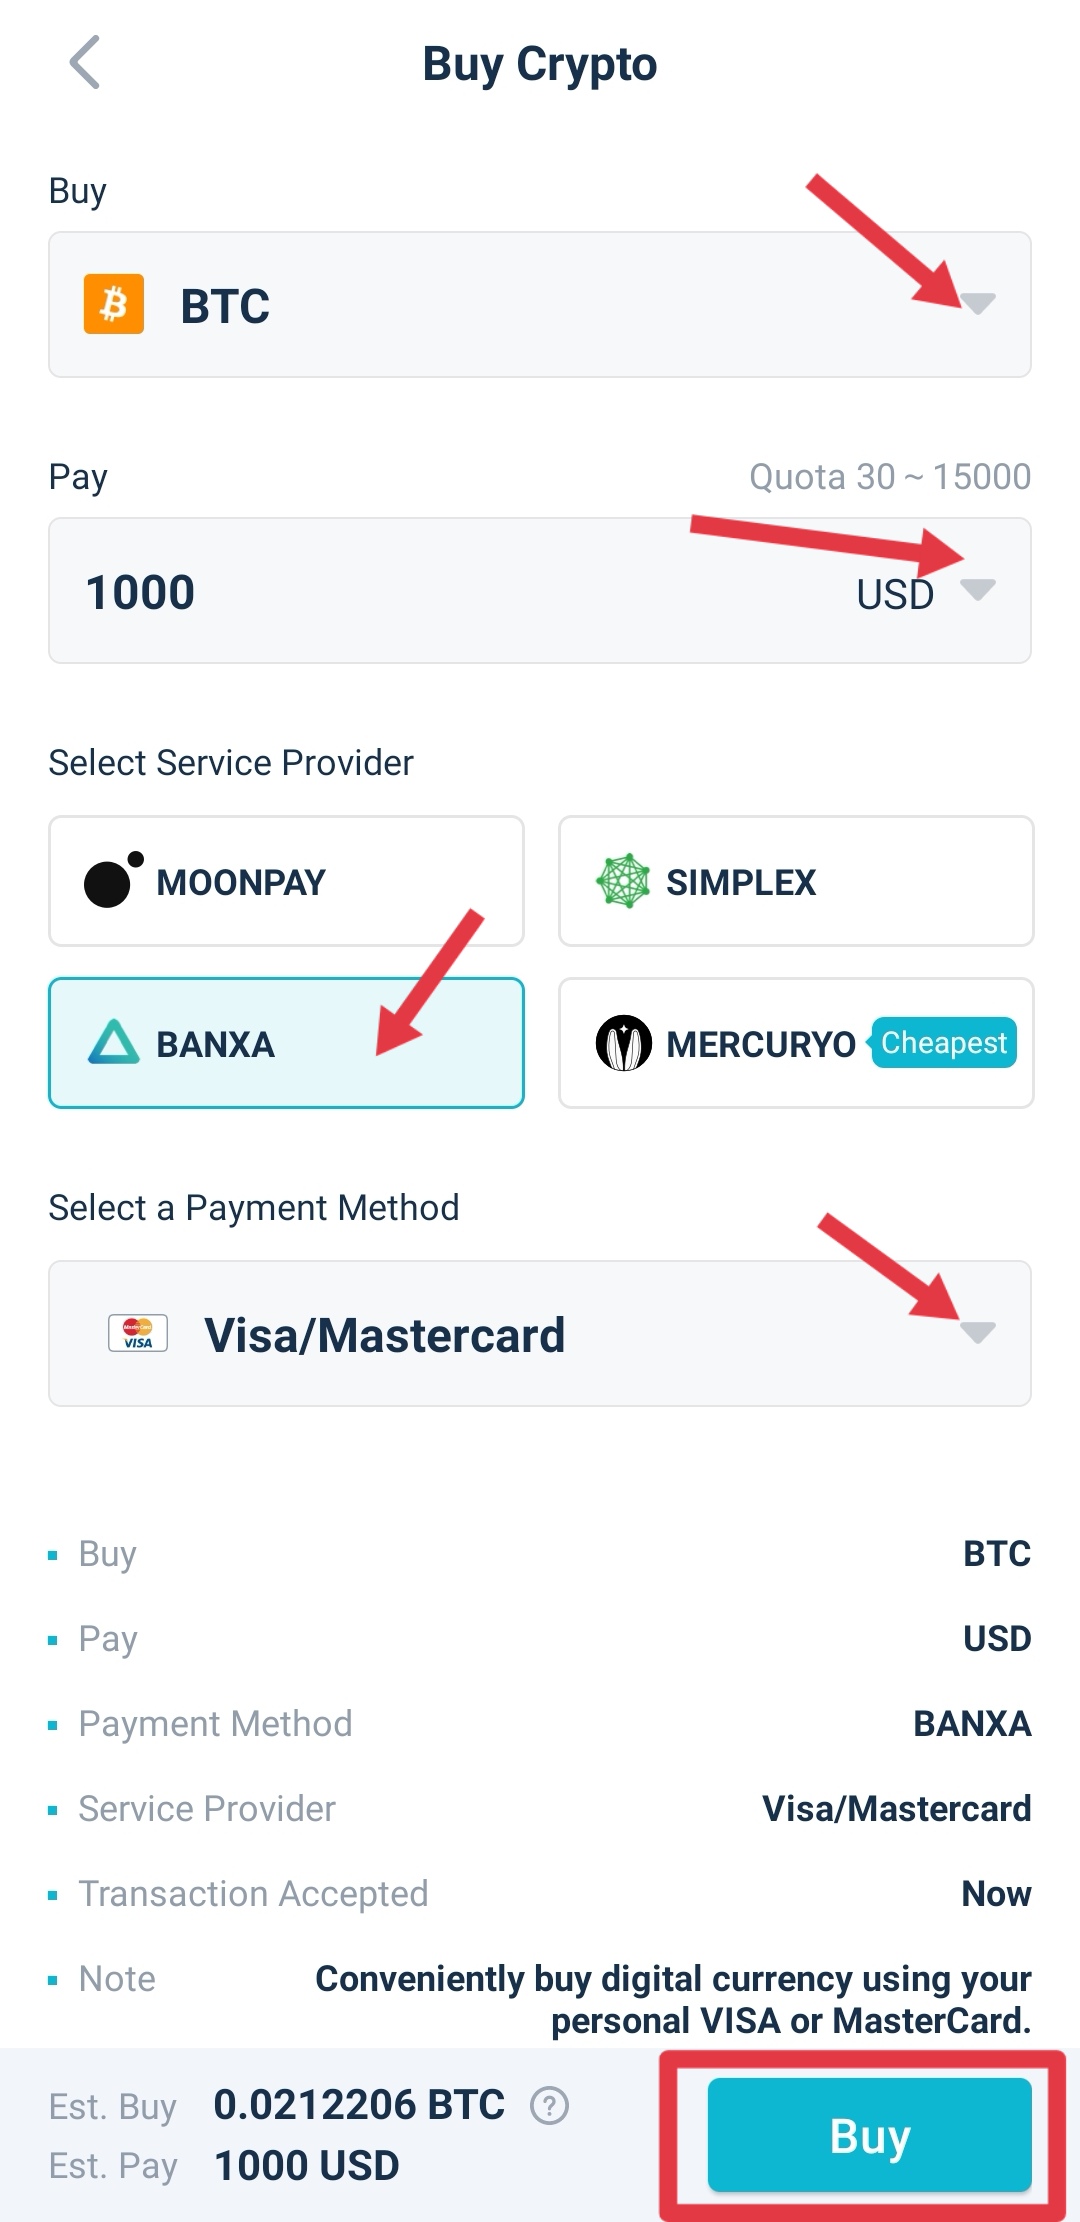Expand the BTC cryptocurrency dropdown arrow
The image size is (1080, 2222).
pyautogui.click(x=978, y=303)
